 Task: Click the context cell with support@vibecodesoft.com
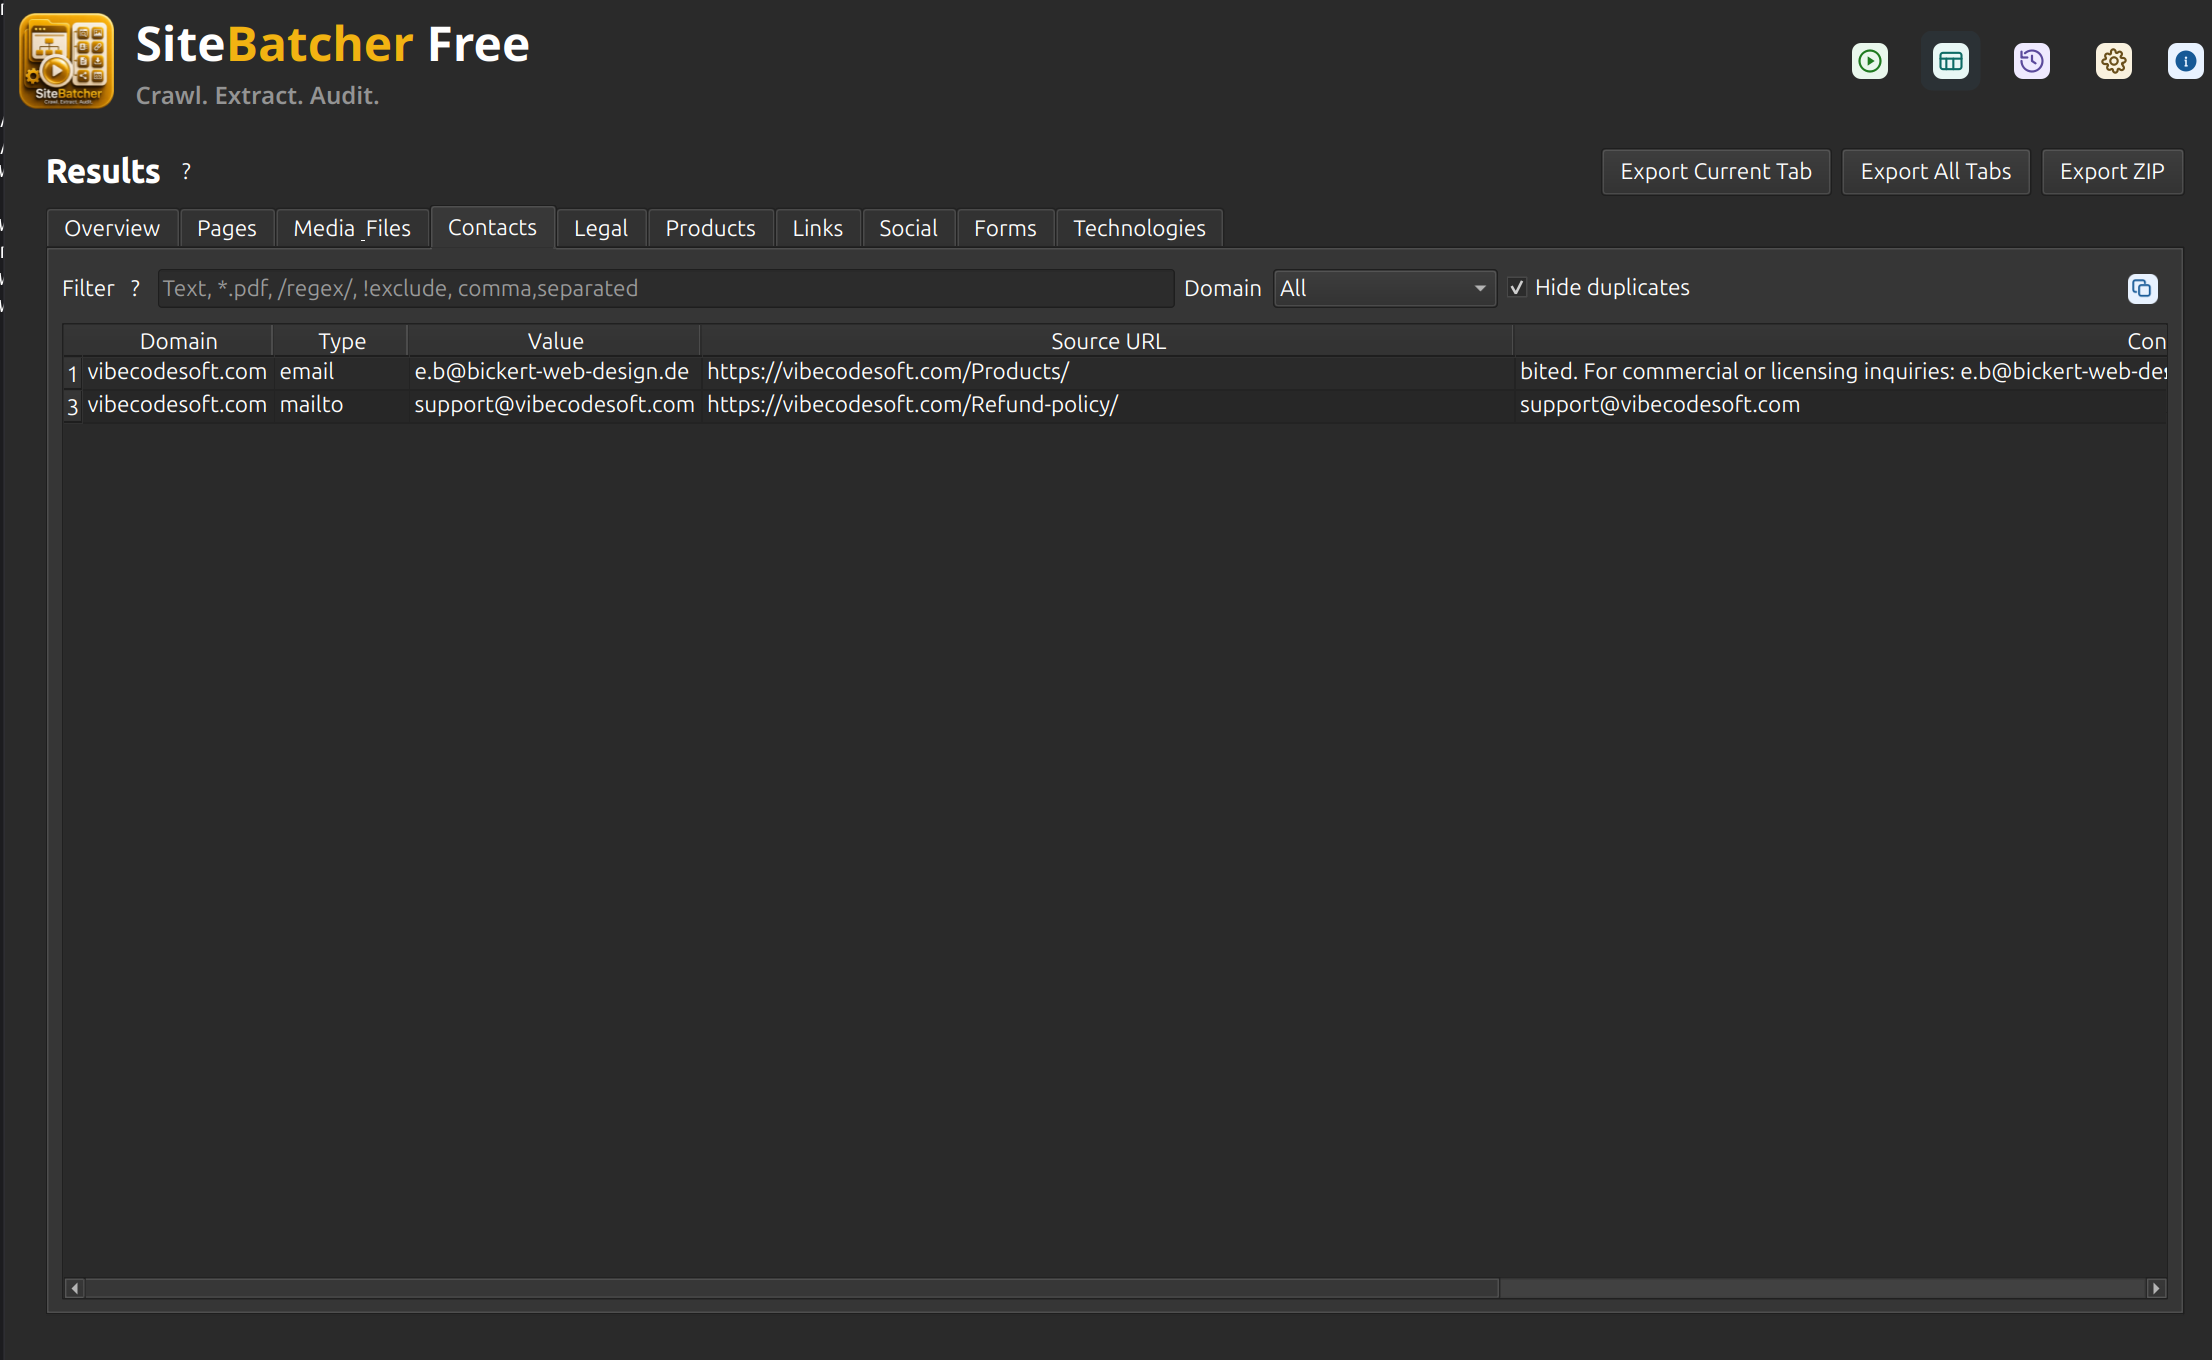pyautogui.click(x=1840, y=405)
